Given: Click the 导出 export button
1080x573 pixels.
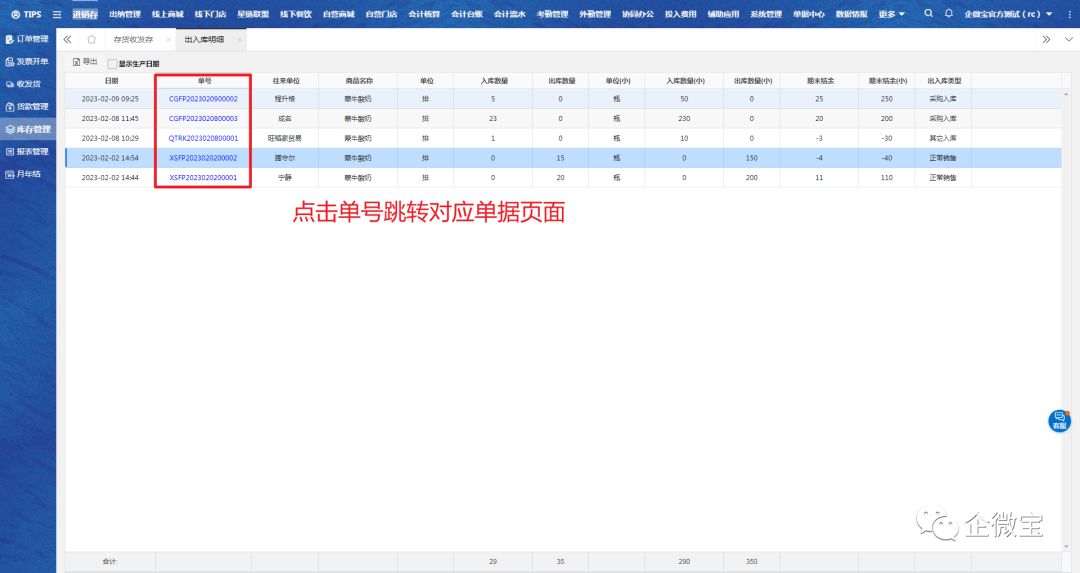Looking at the screenshot, I should [85, 62].
